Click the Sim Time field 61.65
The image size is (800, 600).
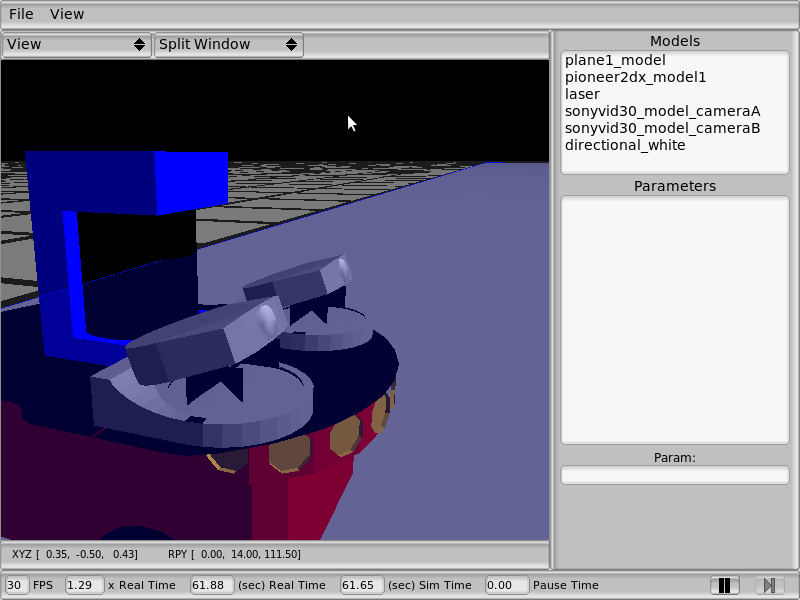(x=362, y=585)
